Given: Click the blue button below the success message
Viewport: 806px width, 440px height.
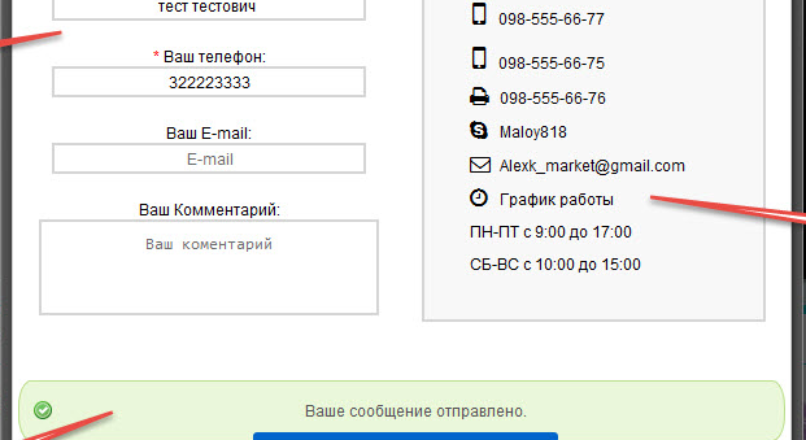Looking at the screenshot, I should [406, 436].
